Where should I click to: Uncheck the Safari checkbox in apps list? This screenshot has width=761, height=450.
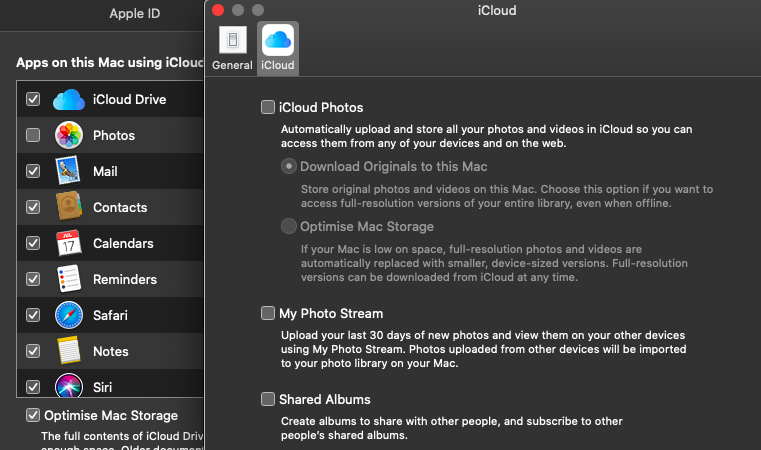click(33, 315)
